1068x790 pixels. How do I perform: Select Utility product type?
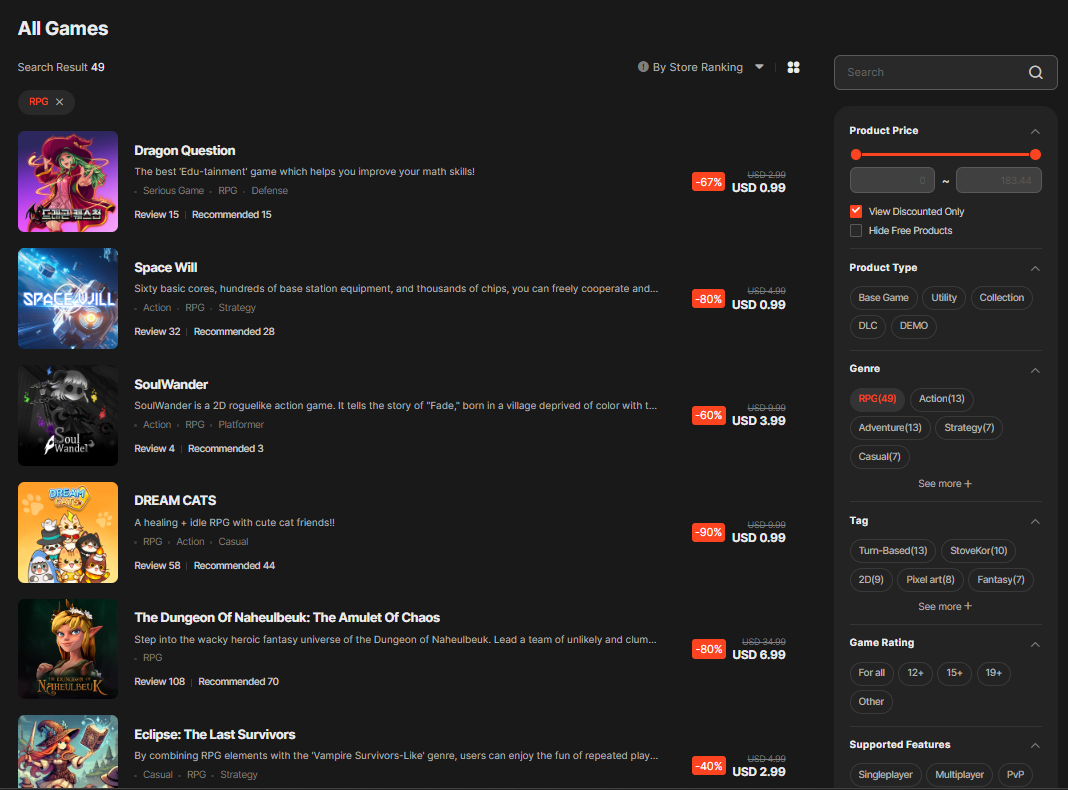pyautogui.click(x=944, y=298)
